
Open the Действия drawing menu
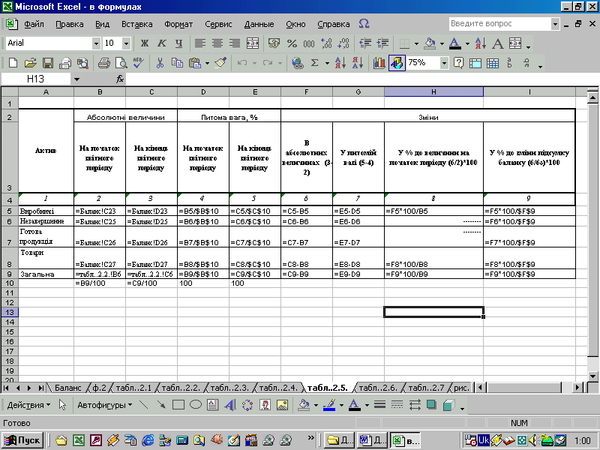tap(28, 405)
